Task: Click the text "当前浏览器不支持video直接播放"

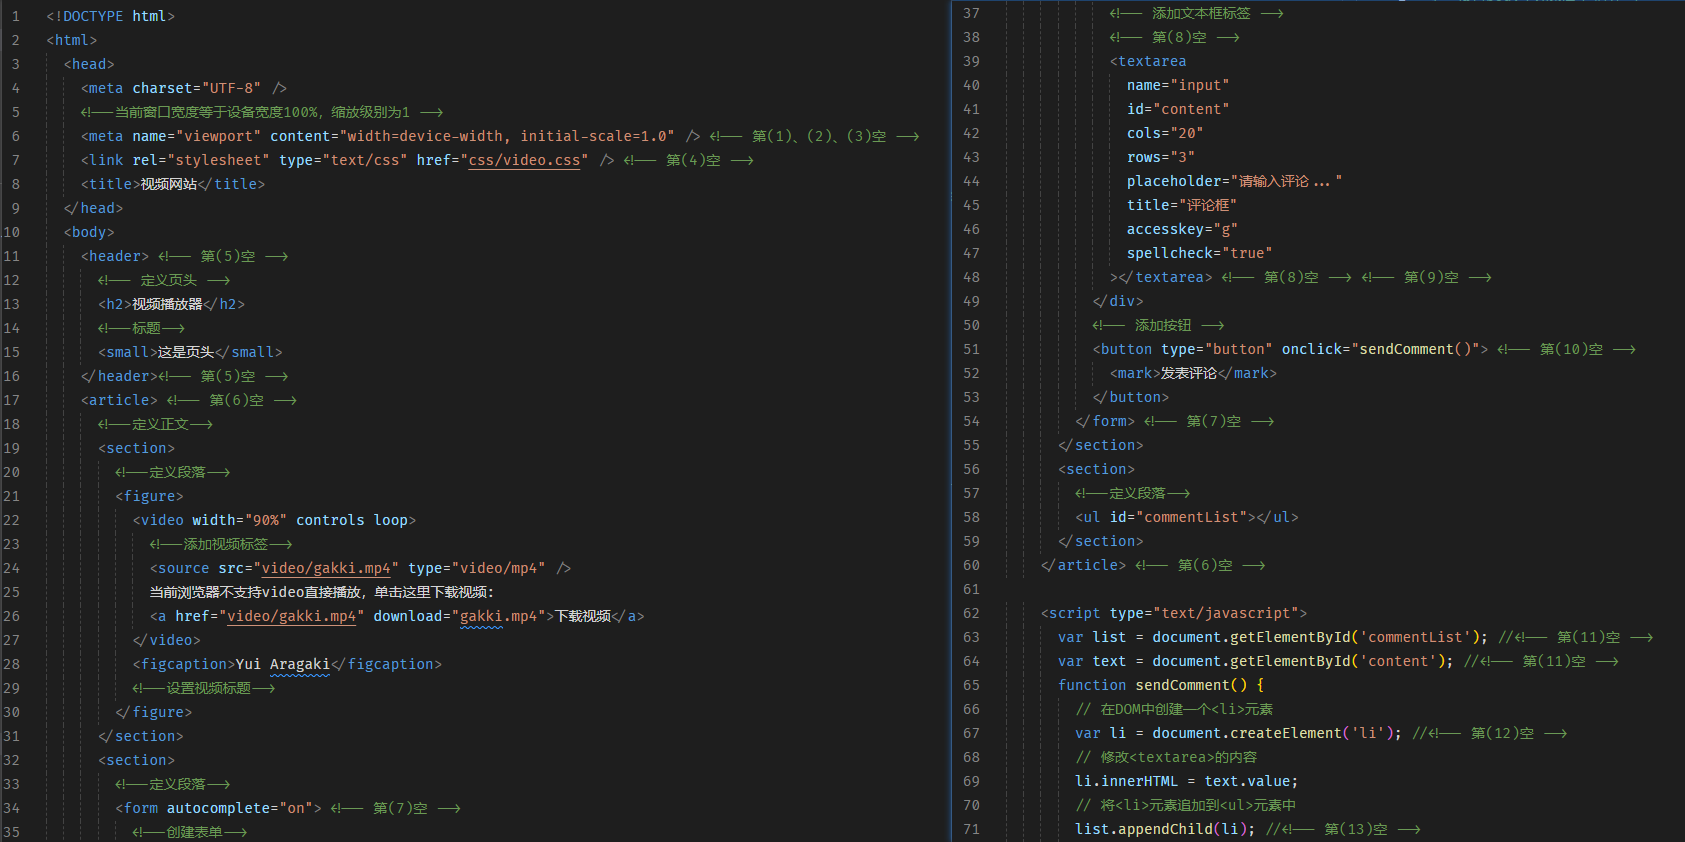Action: click(x=256, y=592)
